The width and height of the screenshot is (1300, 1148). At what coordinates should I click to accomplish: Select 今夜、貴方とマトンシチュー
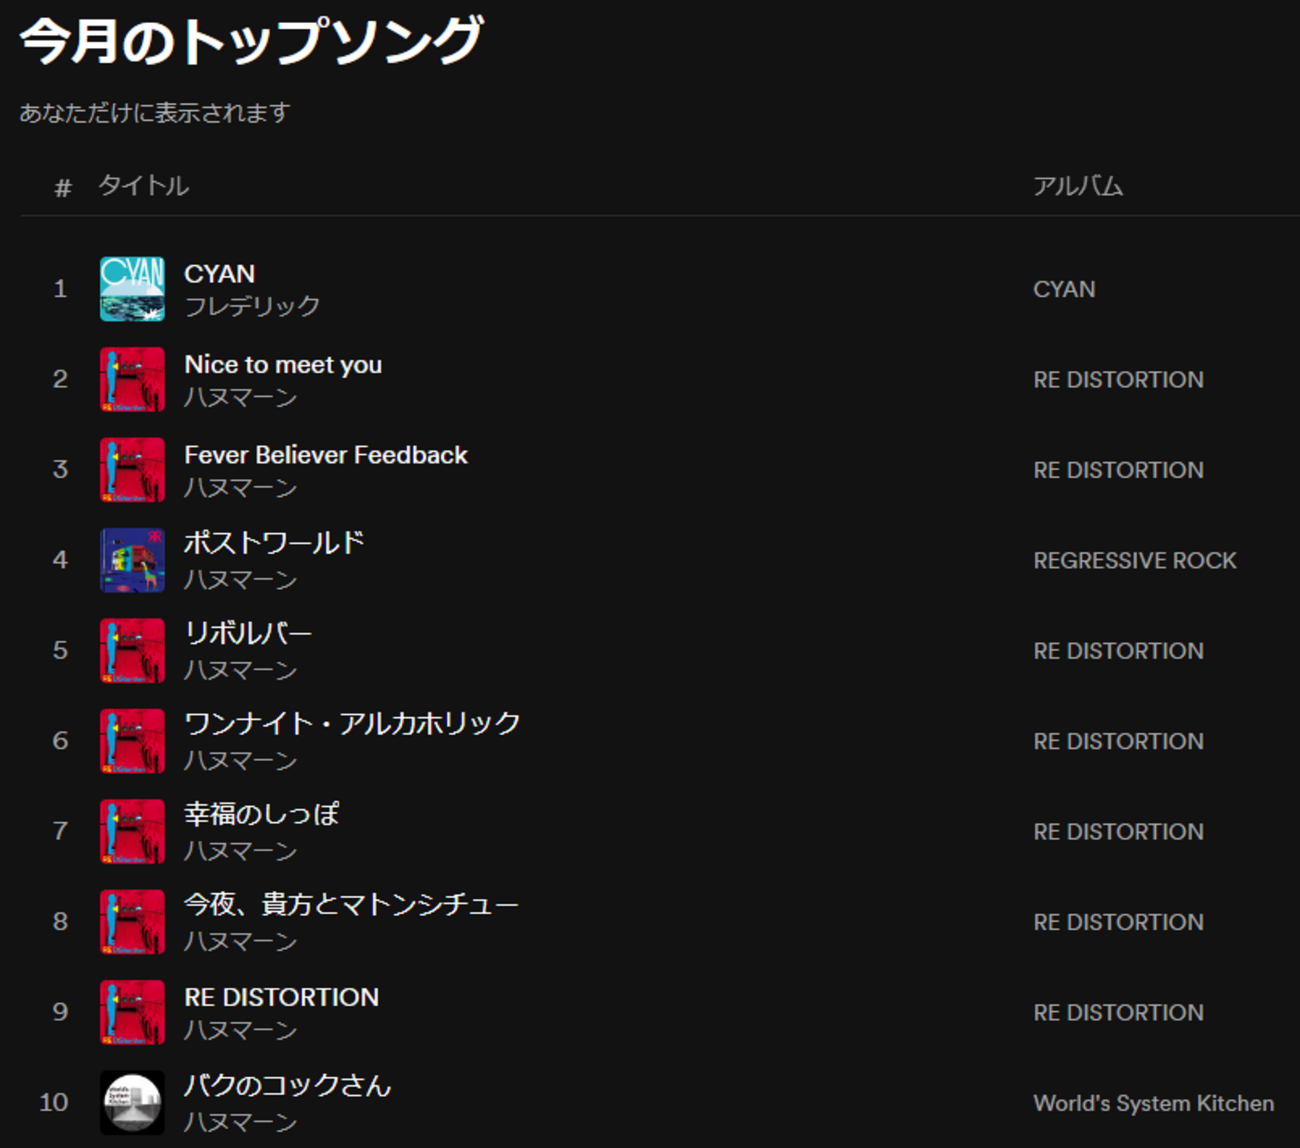352,903
